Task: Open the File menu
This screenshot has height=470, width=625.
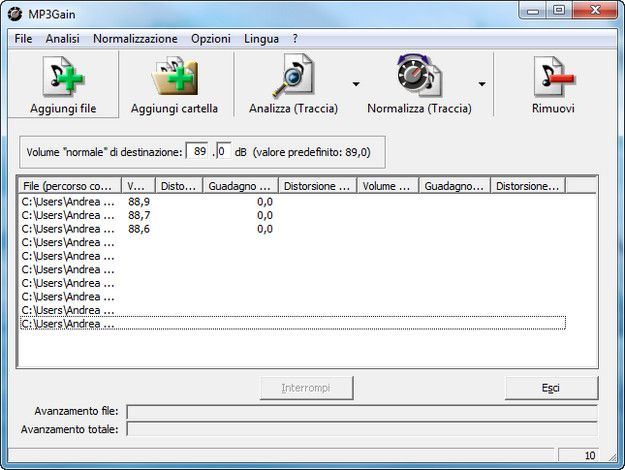Action: 24,38
